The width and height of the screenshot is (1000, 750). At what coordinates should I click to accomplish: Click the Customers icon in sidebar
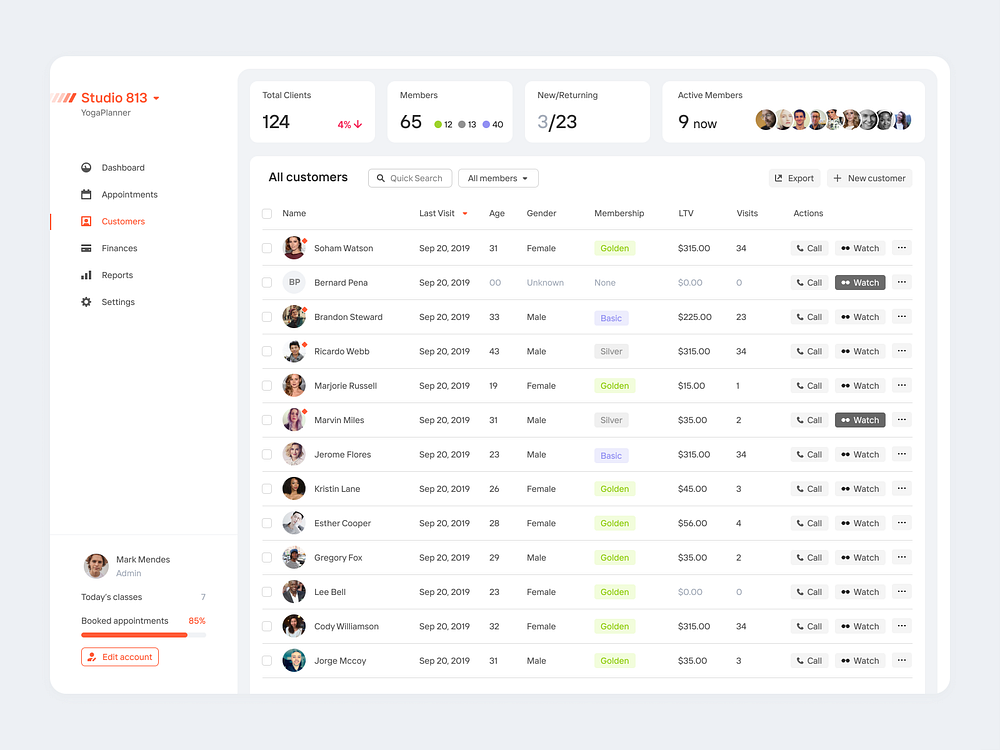(86, 221)
